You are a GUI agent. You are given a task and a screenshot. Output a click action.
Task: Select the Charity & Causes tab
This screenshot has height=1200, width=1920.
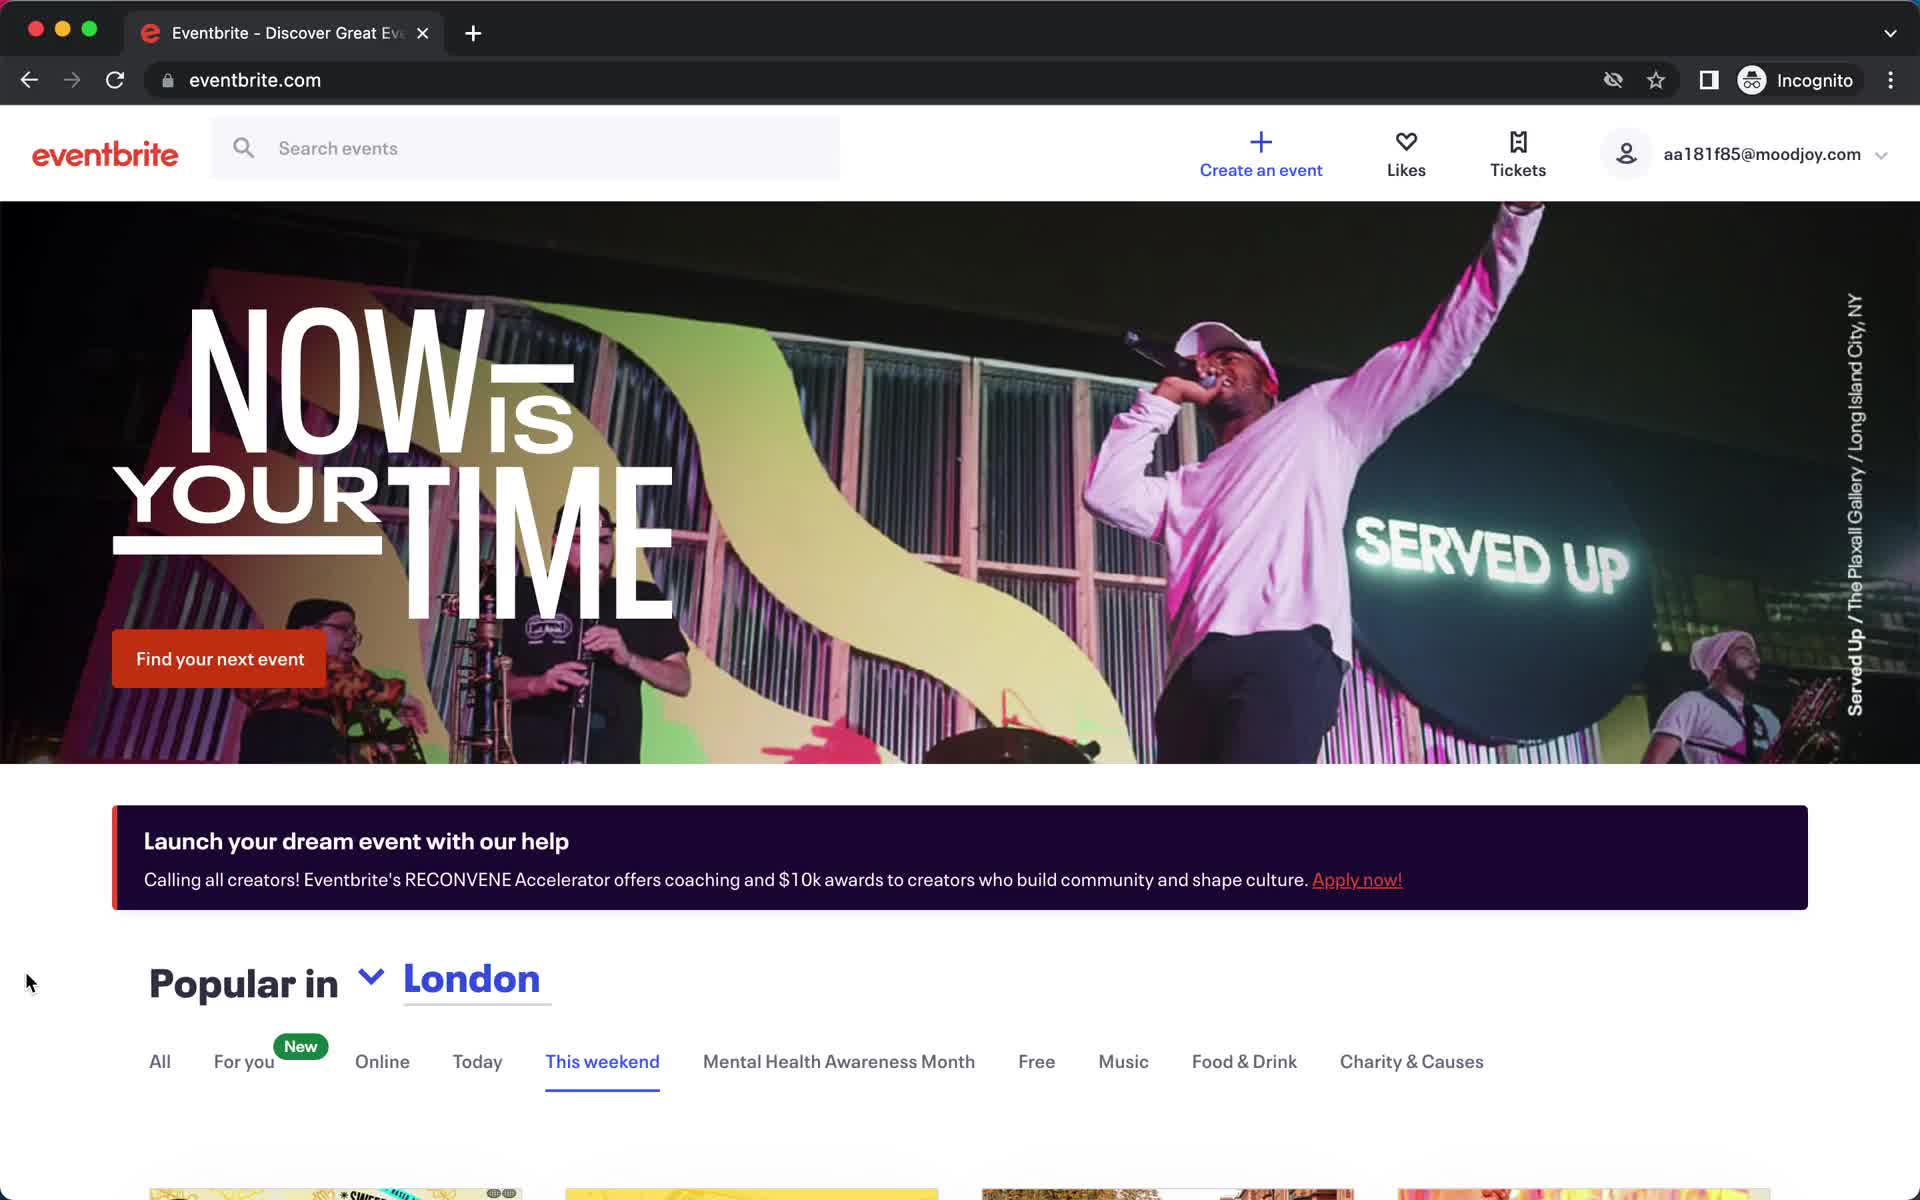click(x=1411, y=1062)
